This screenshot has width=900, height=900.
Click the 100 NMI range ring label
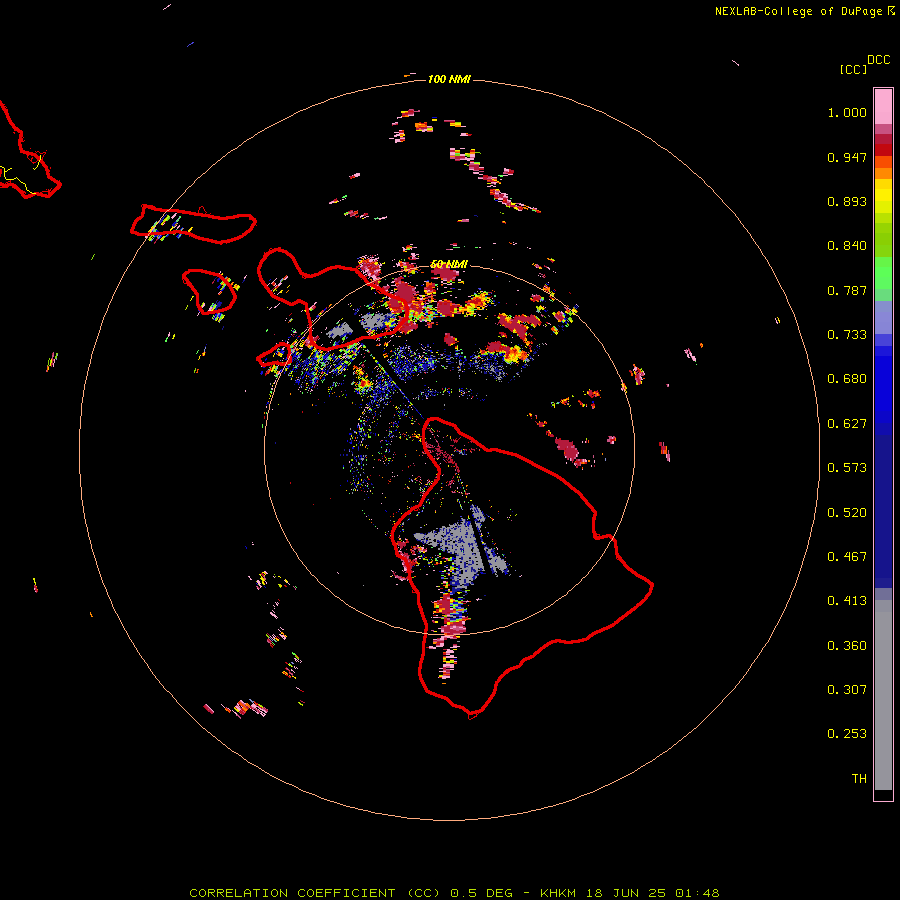[449, 79]
